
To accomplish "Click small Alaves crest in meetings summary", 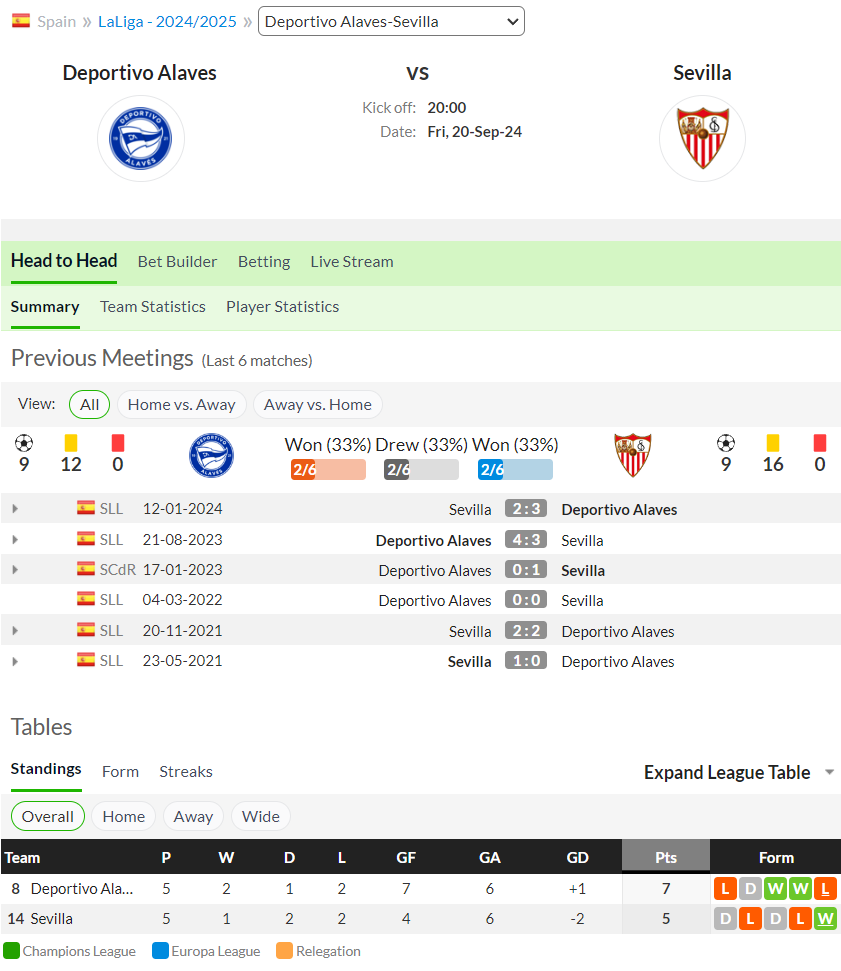I will [211, 455].
